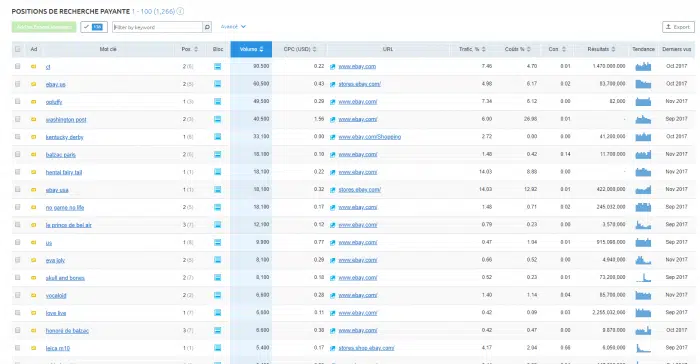Image resolution: width=700 pixels, height=364 pixels.
Task: Open the ad icon for washington post row
Action: point(33,119)
